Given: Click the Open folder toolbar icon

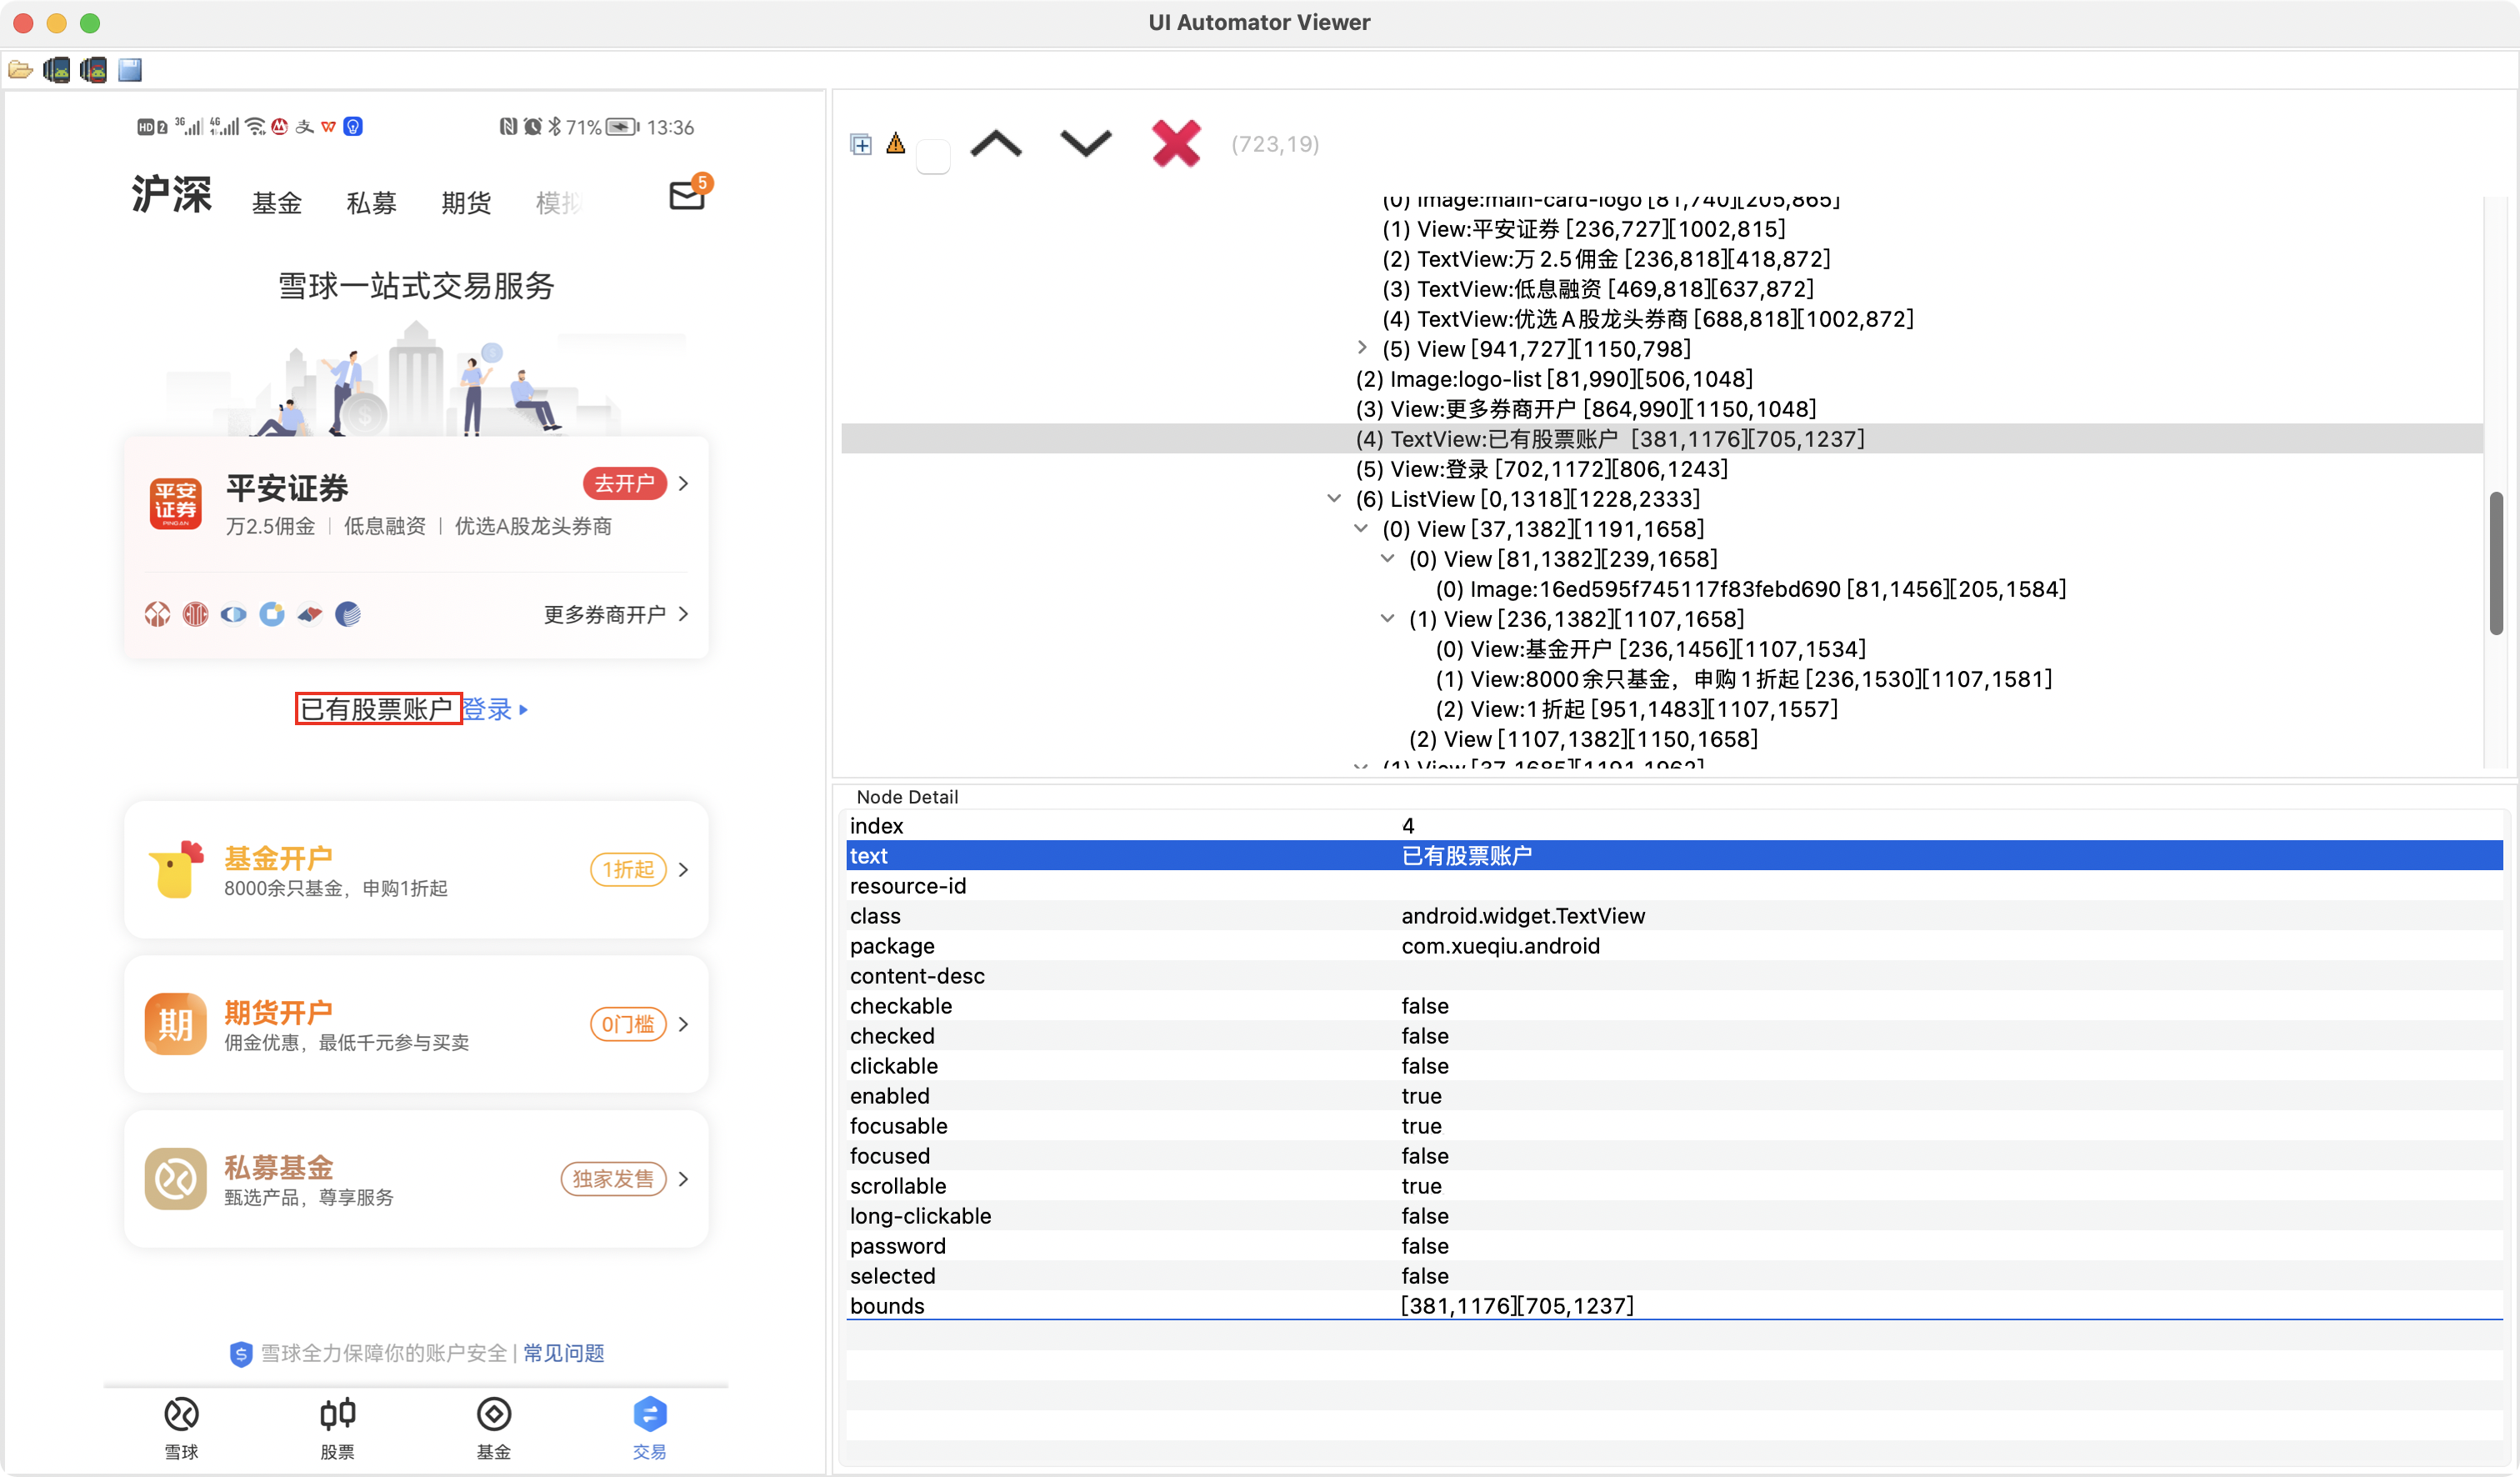Looking at the screenshot, I should (20, 70).
